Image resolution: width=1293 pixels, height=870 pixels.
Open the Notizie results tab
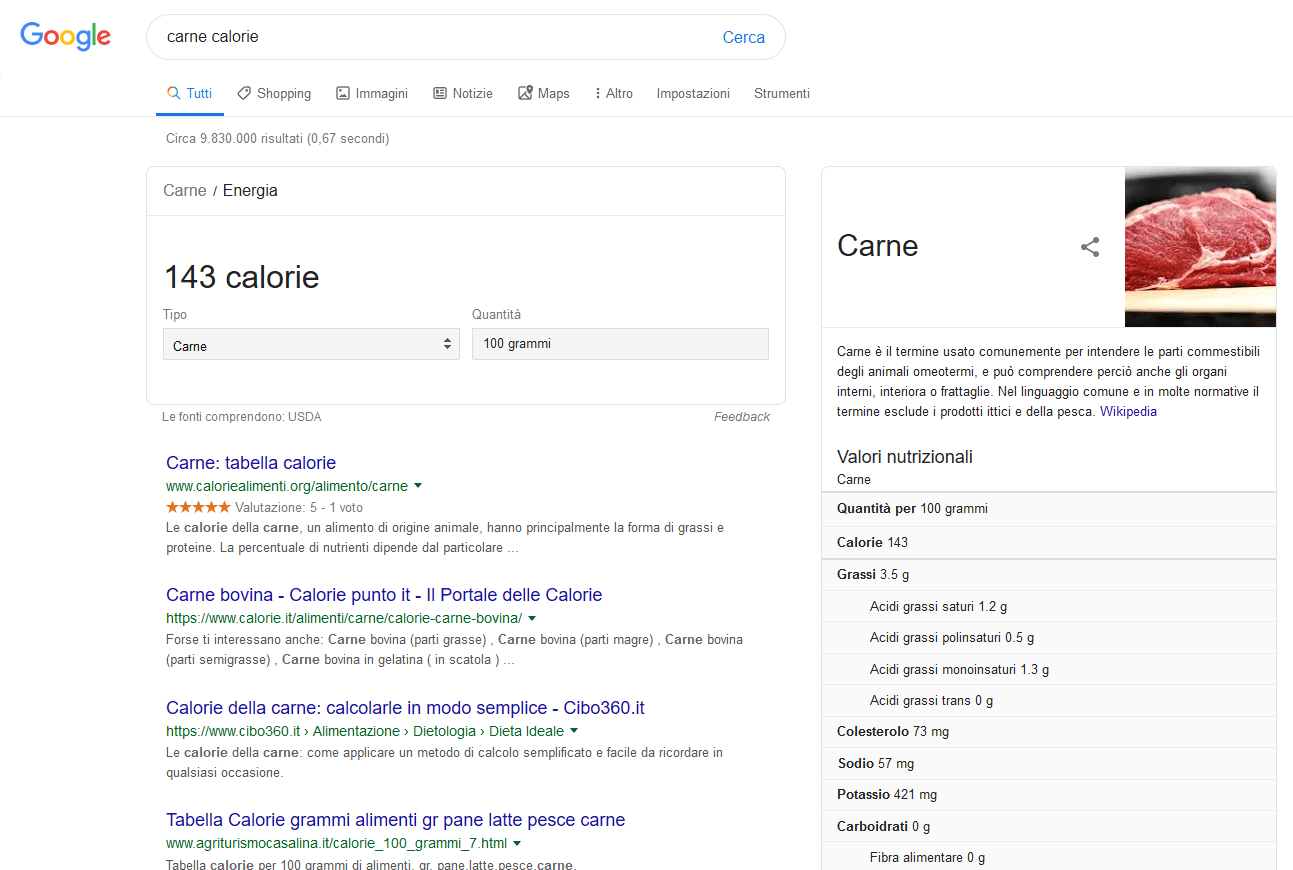[x=463, y=93]
